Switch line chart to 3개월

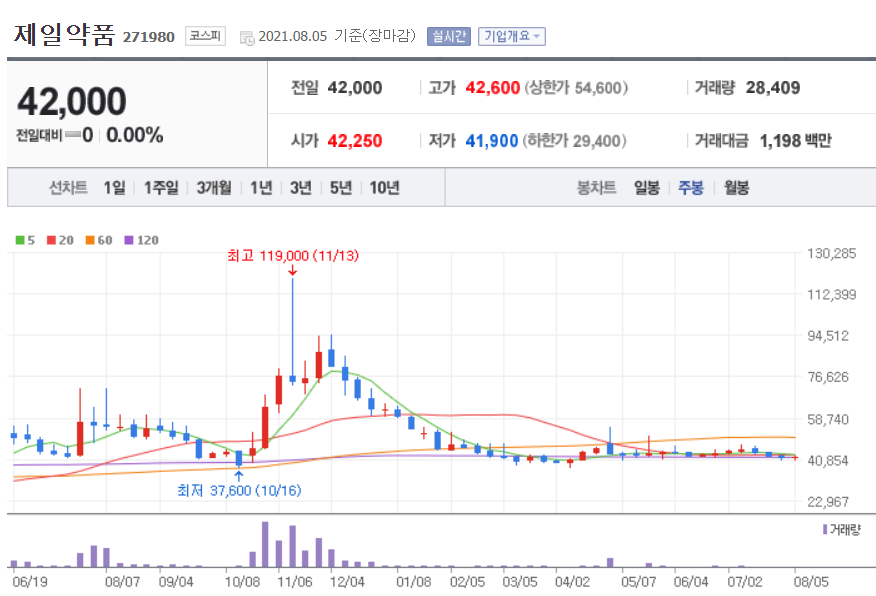pyautogui.click(x=213, y=188)
